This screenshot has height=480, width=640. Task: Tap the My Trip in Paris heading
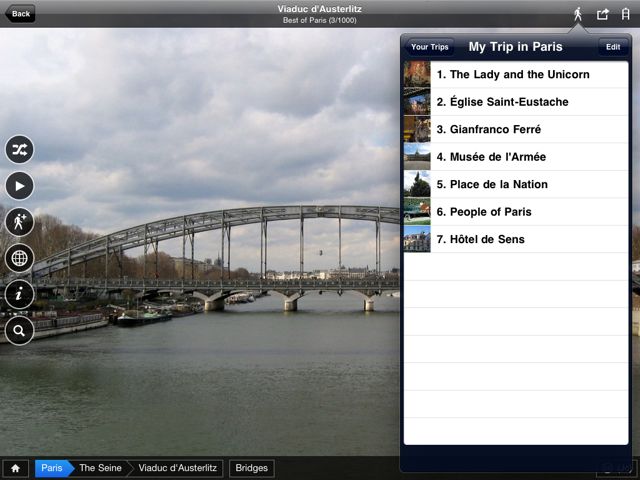[x=516, y=47]
